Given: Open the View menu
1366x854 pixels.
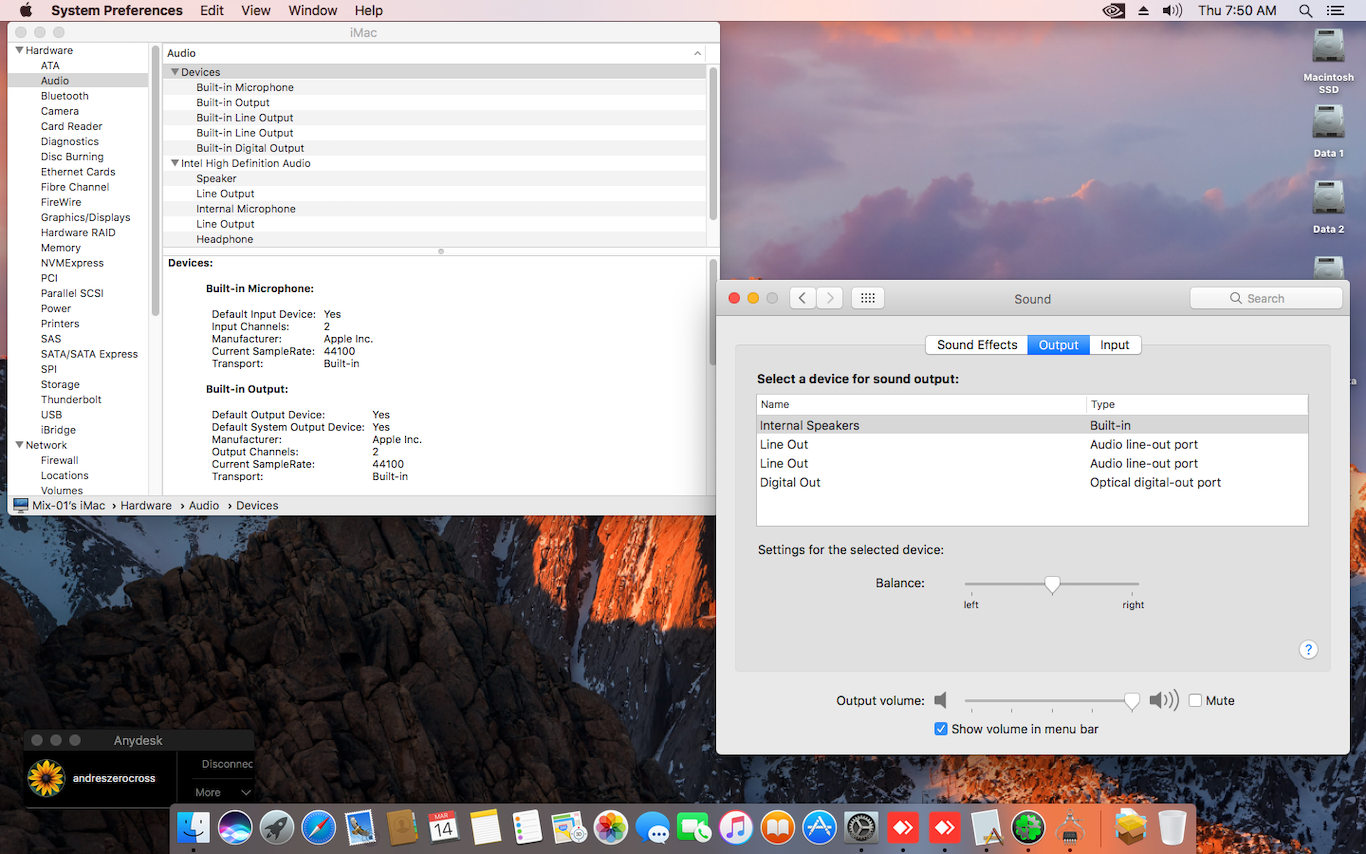Looking at the screenshot, I should click(256, 10).
